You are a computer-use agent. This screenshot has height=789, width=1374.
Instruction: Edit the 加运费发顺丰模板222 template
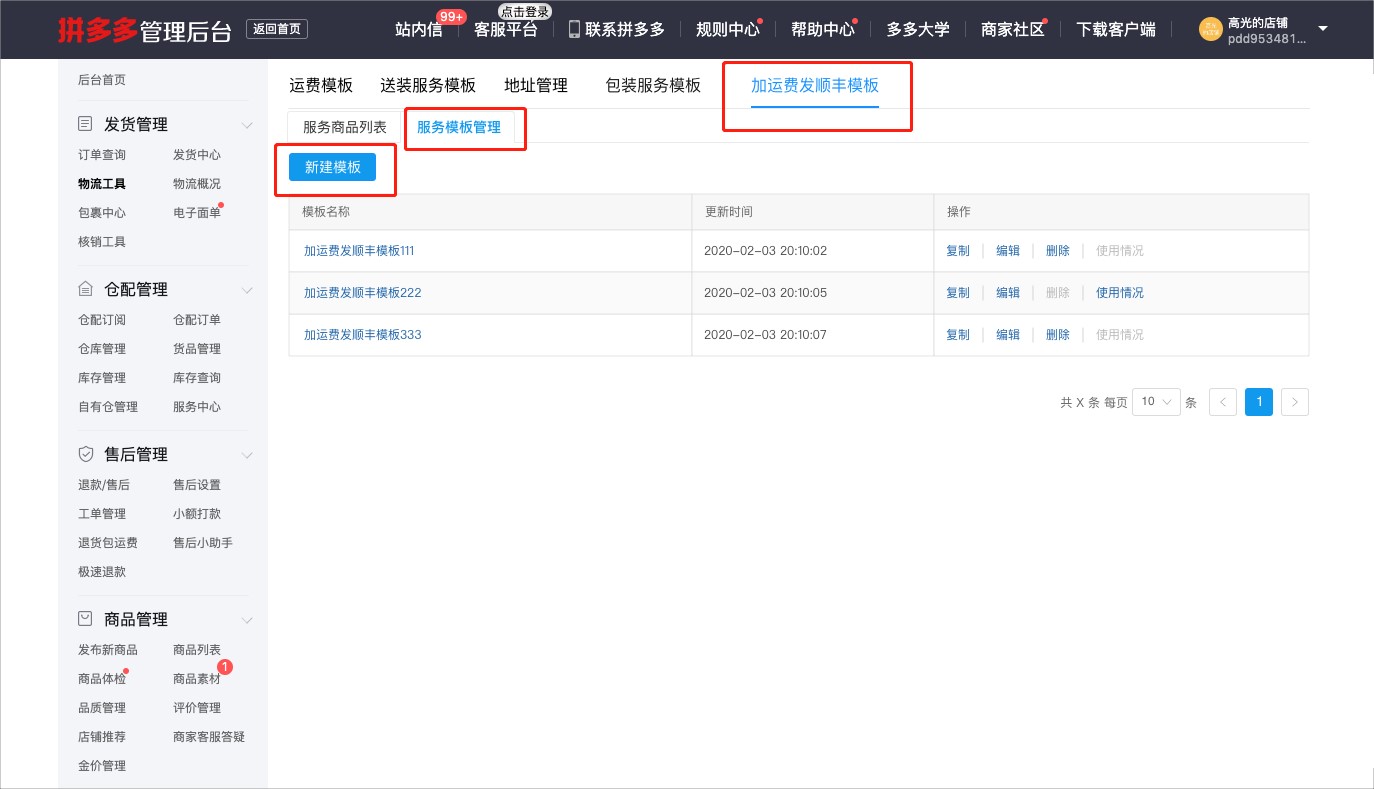pyautogui.click(x=1008, y=293)
